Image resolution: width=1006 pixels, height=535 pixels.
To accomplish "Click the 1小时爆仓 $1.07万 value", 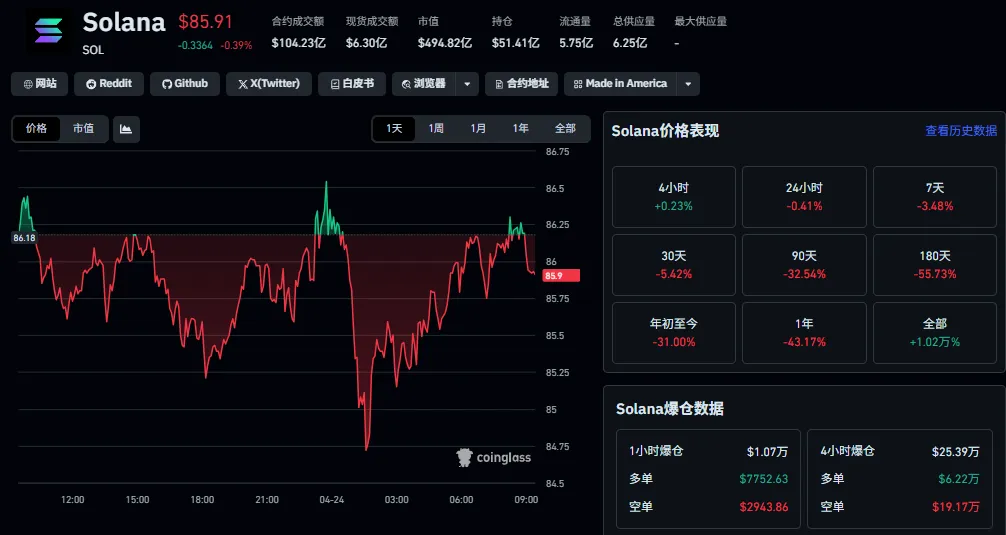I will (767, 452).
